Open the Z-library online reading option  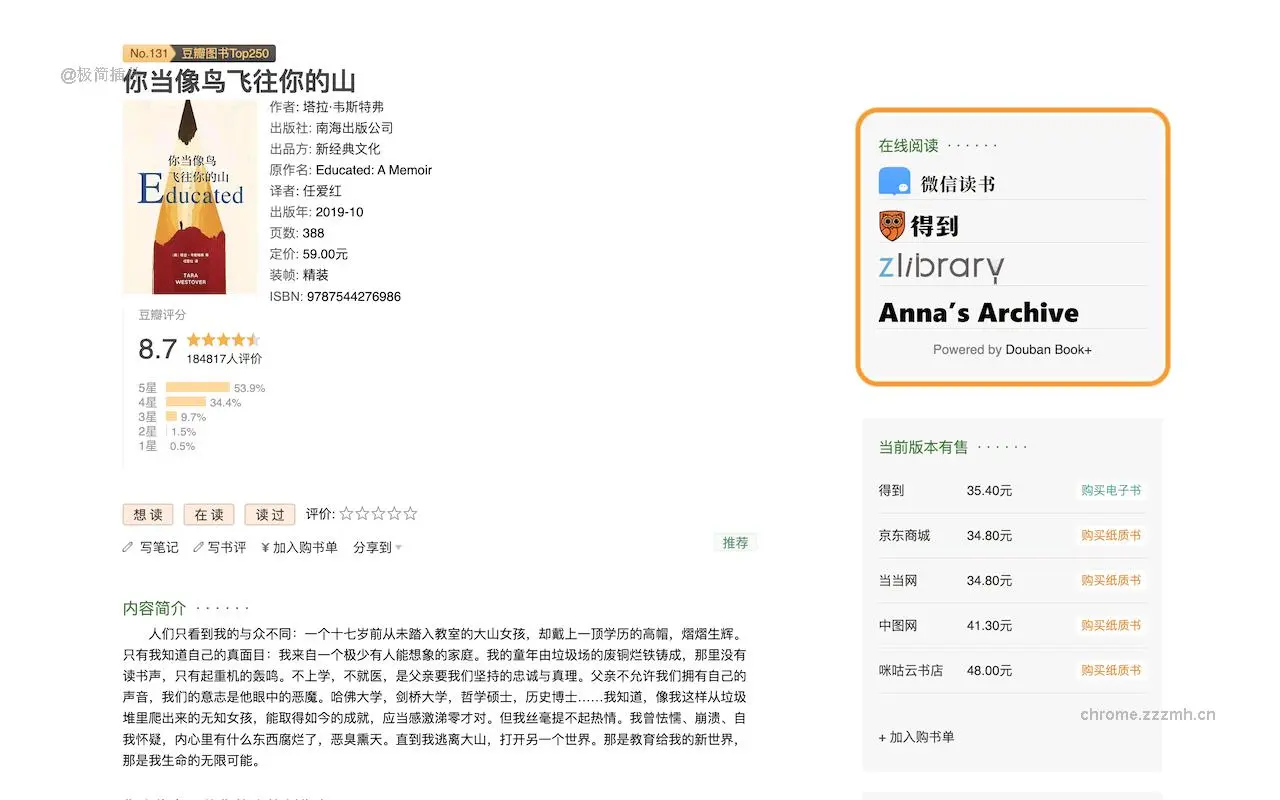940,266
